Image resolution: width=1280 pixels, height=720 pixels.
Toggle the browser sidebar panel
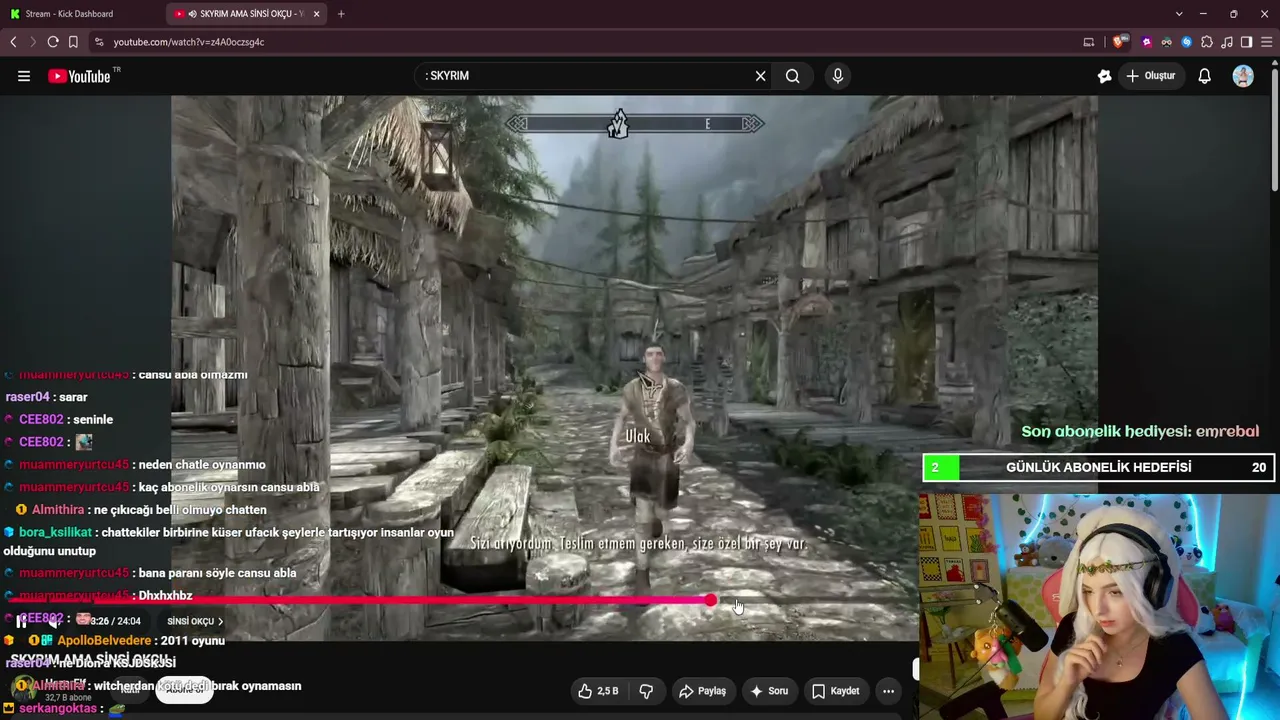(x=1247, y=42)
